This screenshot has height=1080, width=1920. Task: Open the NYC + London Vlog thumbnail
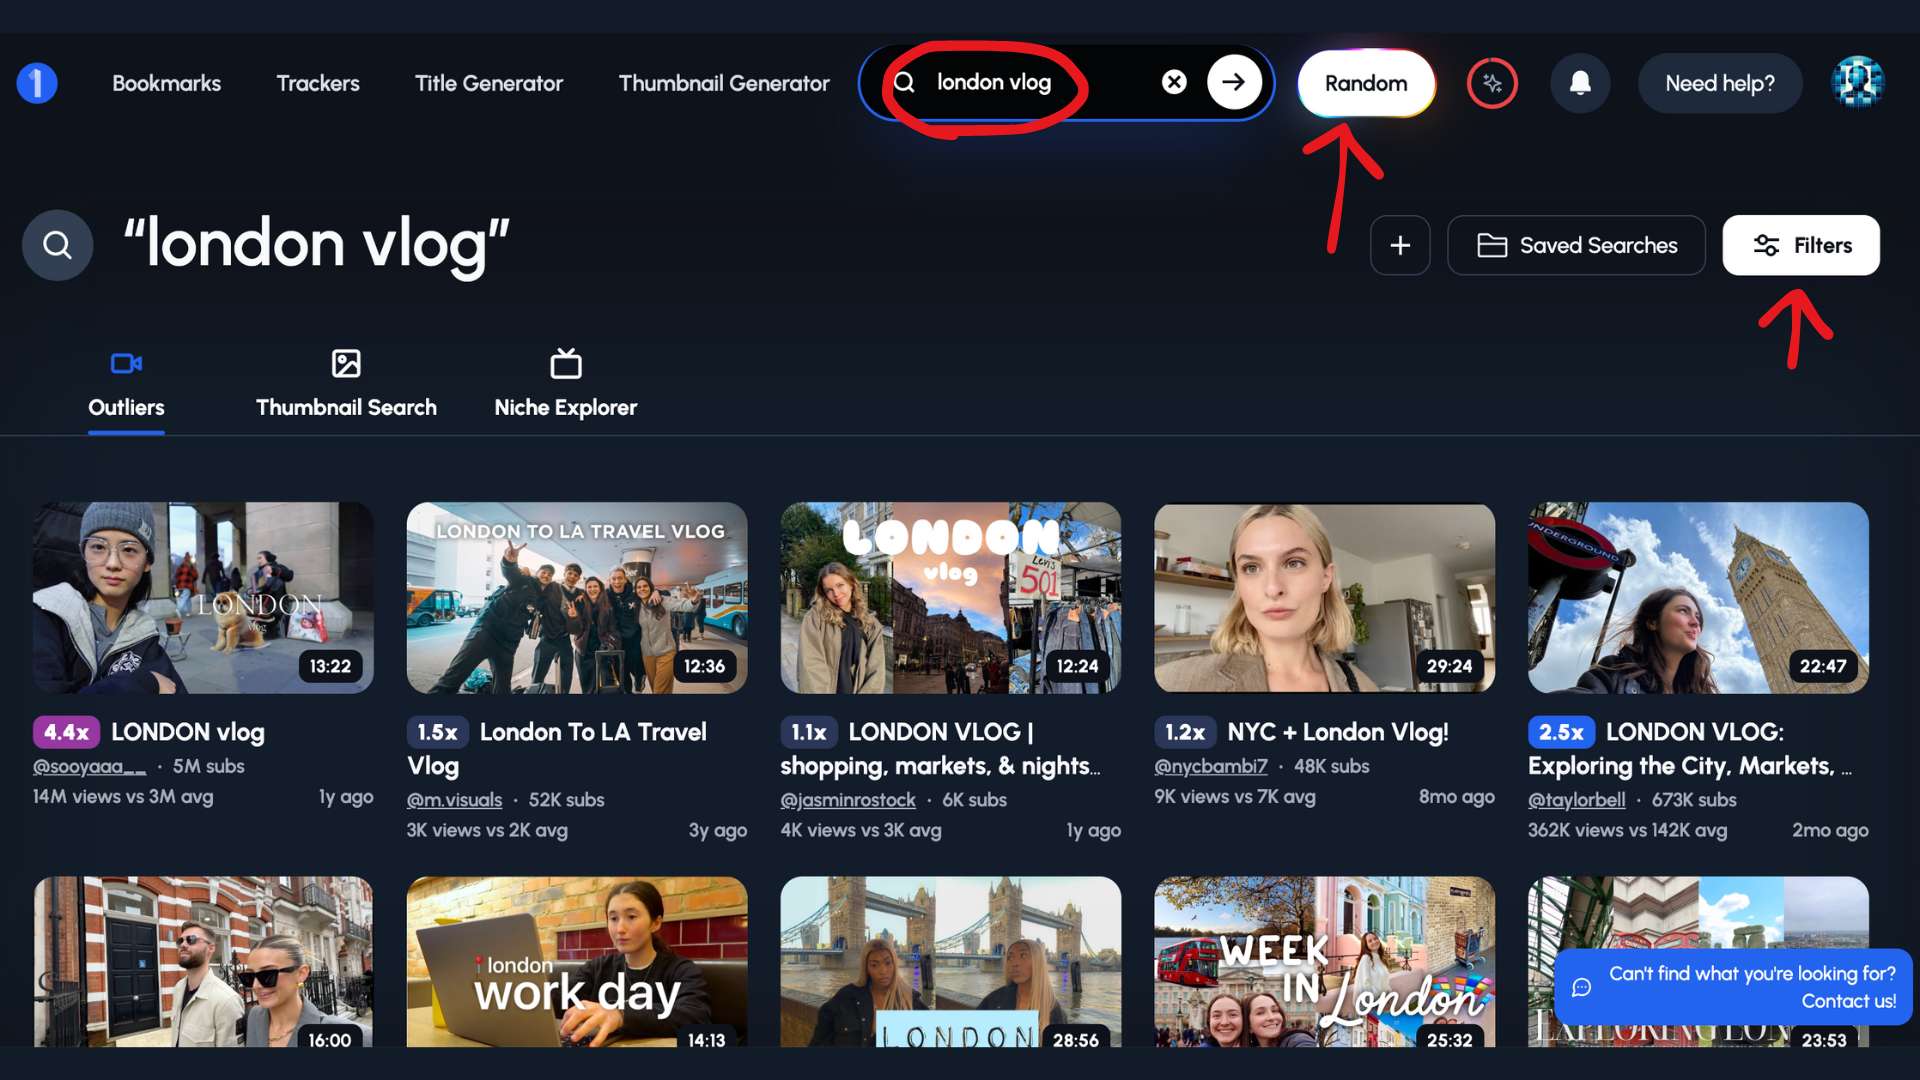pyautogui.click(x=1324, y=597)
